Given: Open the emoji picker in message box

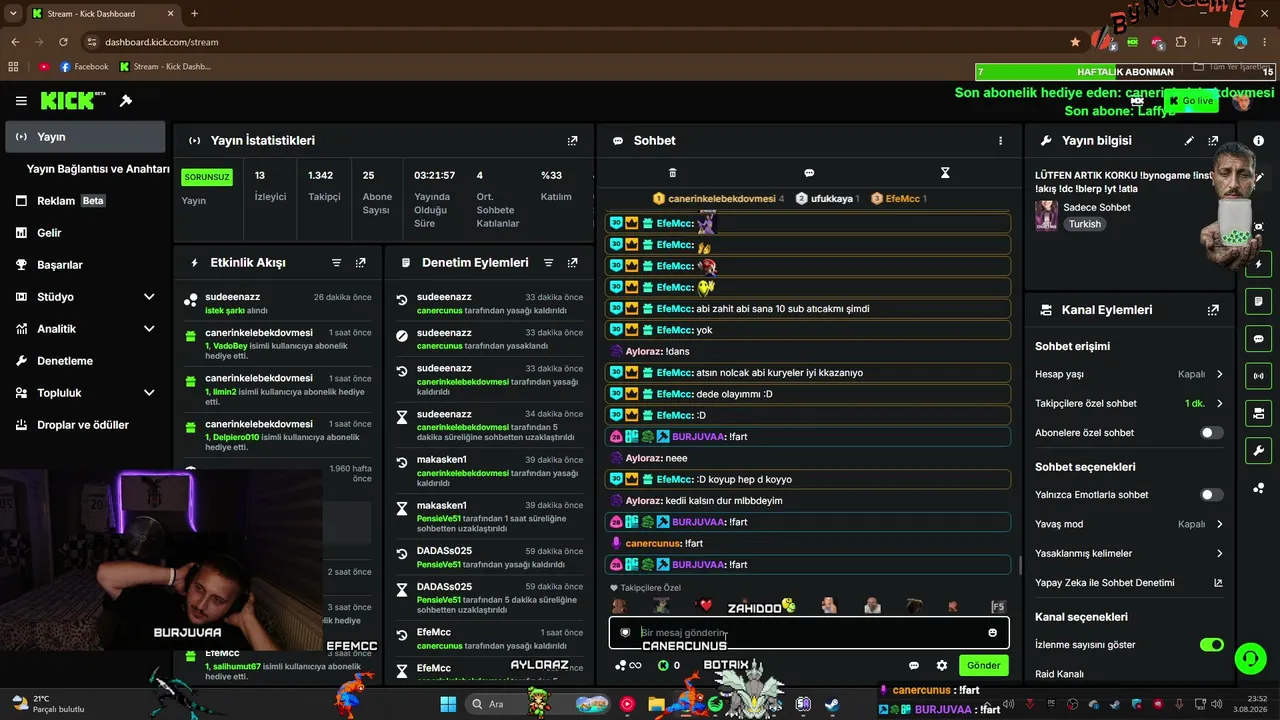Looking at the screenshot, I should (x=992, y=632).
